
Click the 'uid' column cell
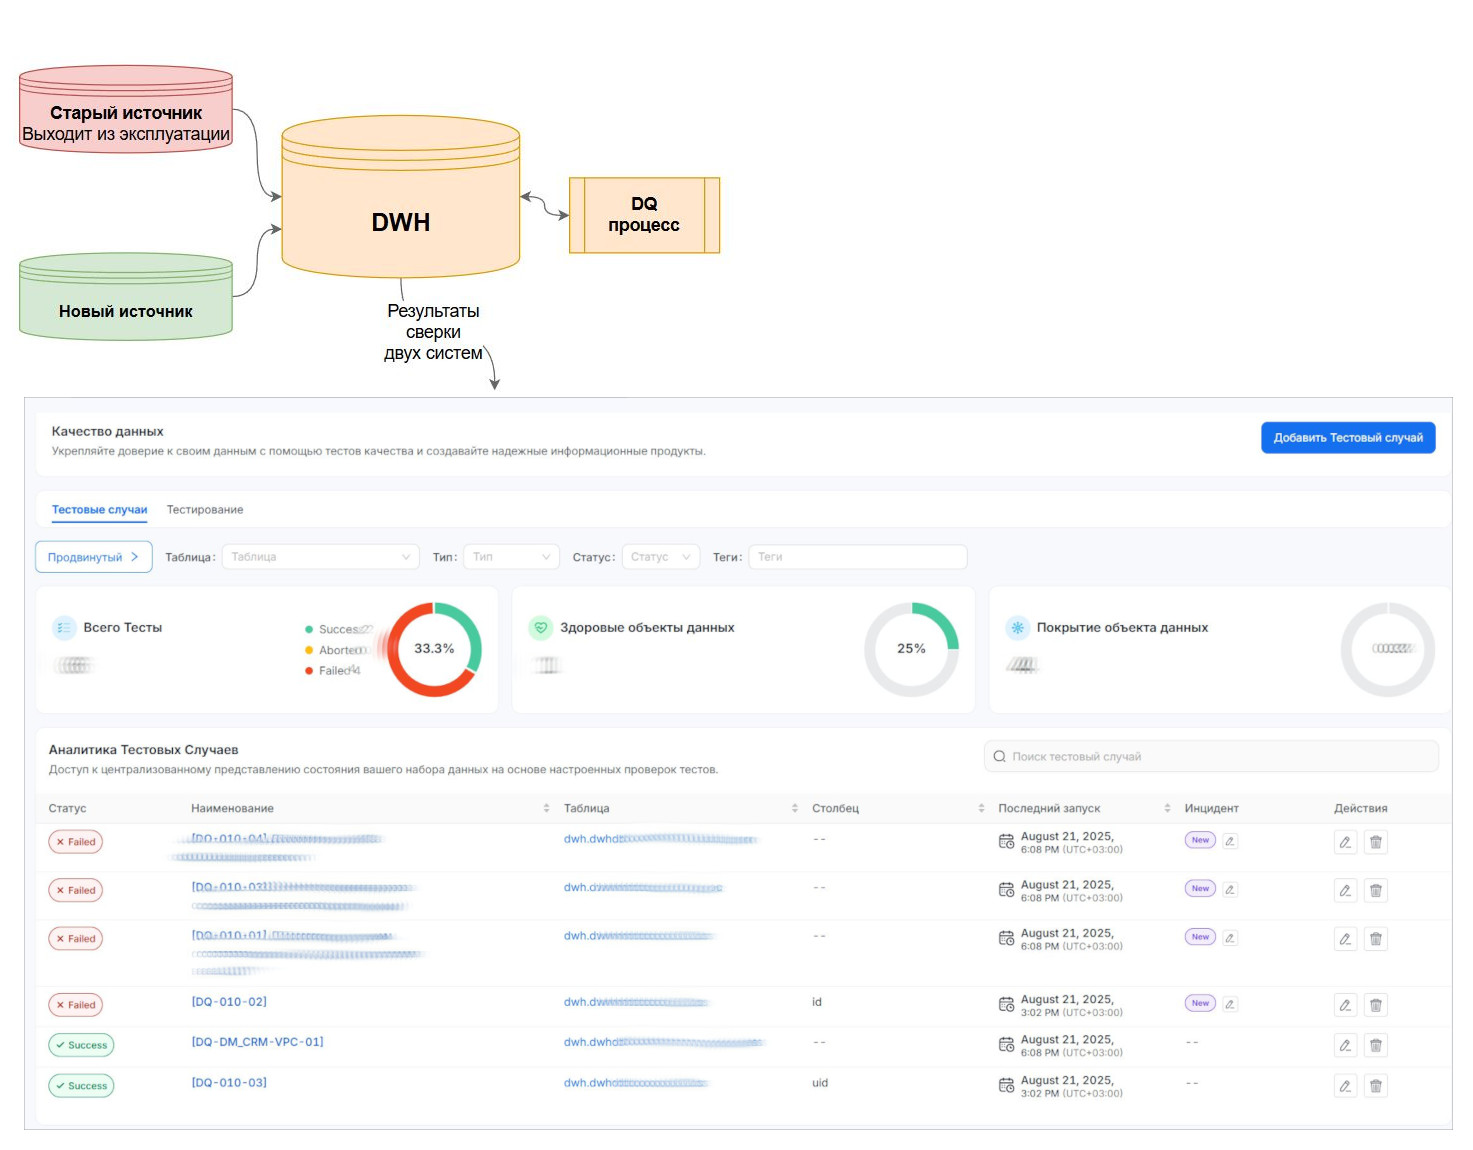pos(820,1083)
